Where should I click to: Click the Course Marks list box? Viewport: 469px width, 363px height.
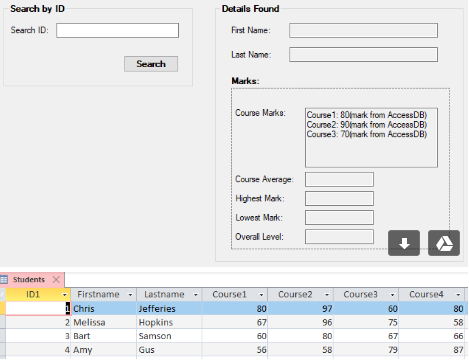tap(371, 138)
